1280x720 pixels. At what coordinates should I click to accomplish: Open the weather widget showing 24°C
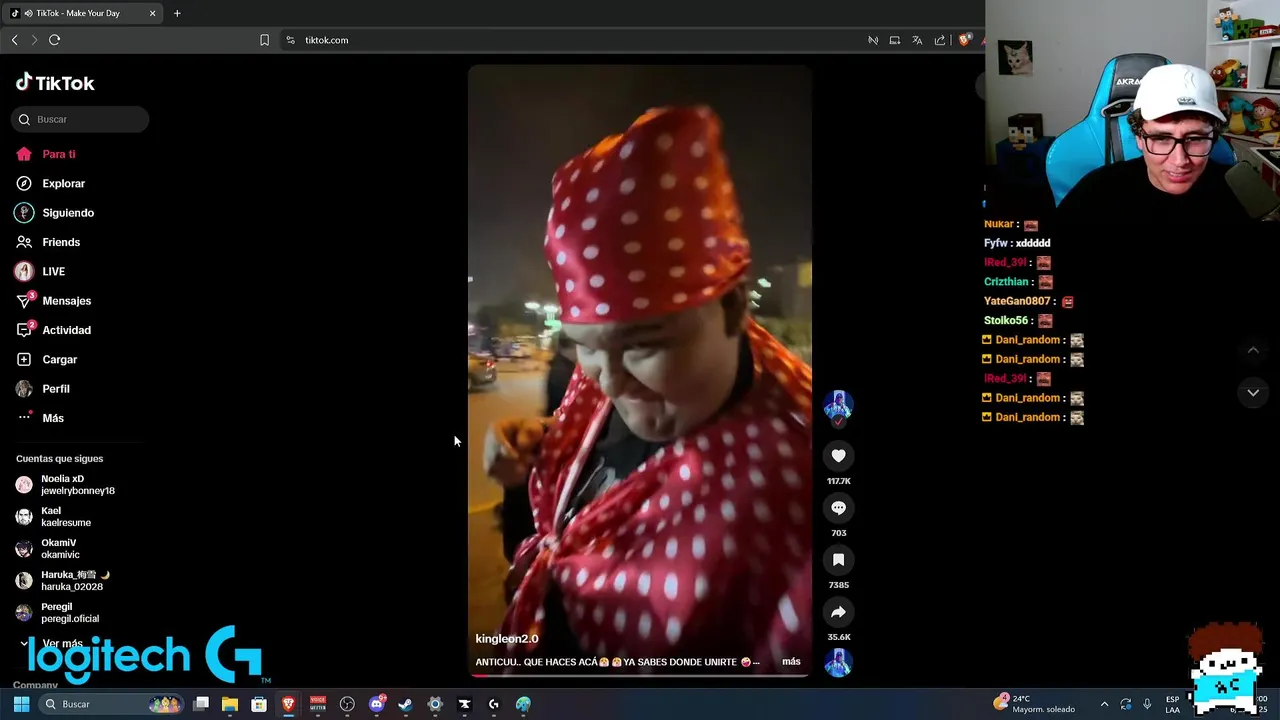(x=1034, y=704)
